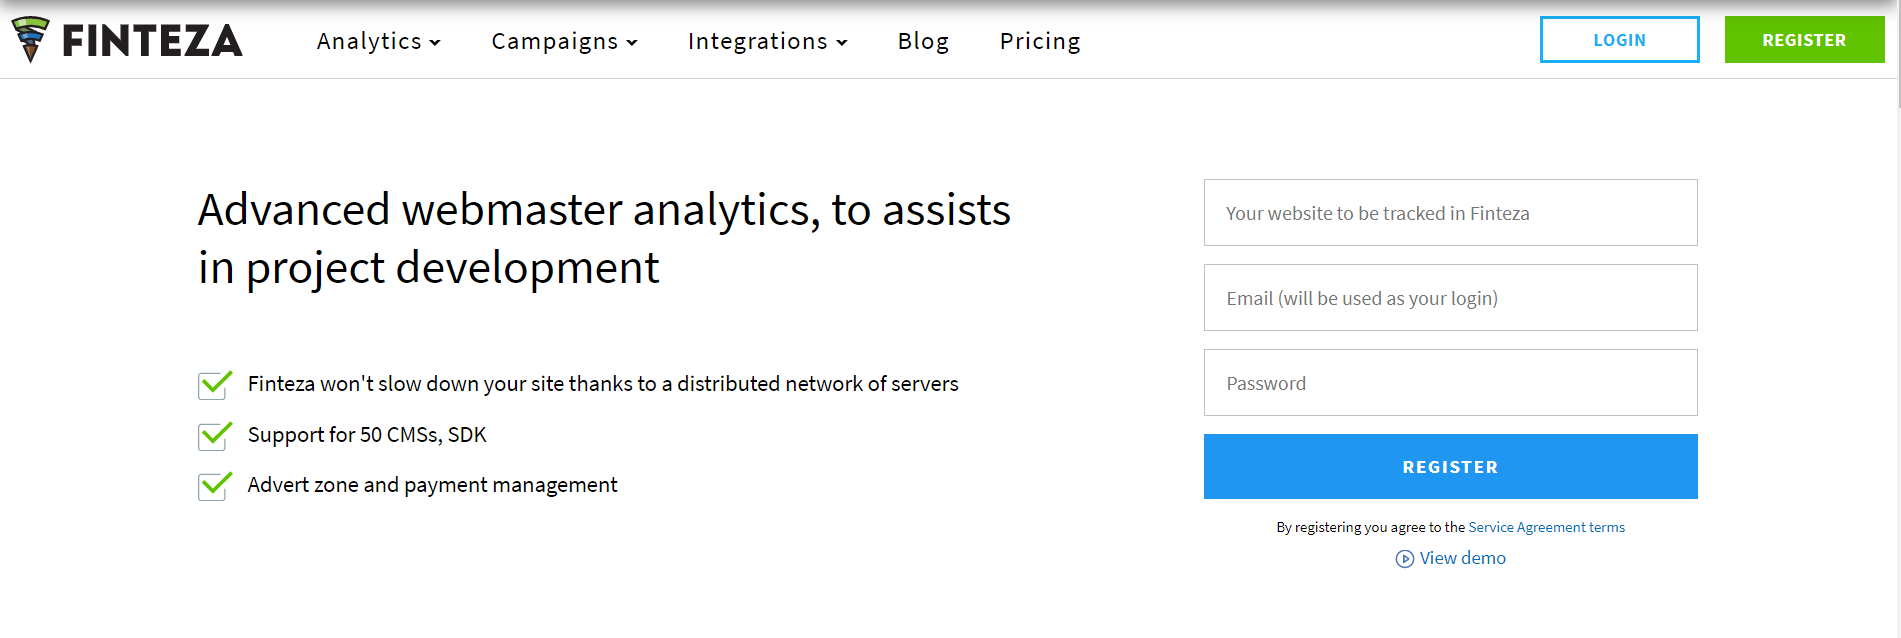Expand the Campaigns dropdown menu
The width and height of the screenshot is (1901, 638).
tap(564, 41)
